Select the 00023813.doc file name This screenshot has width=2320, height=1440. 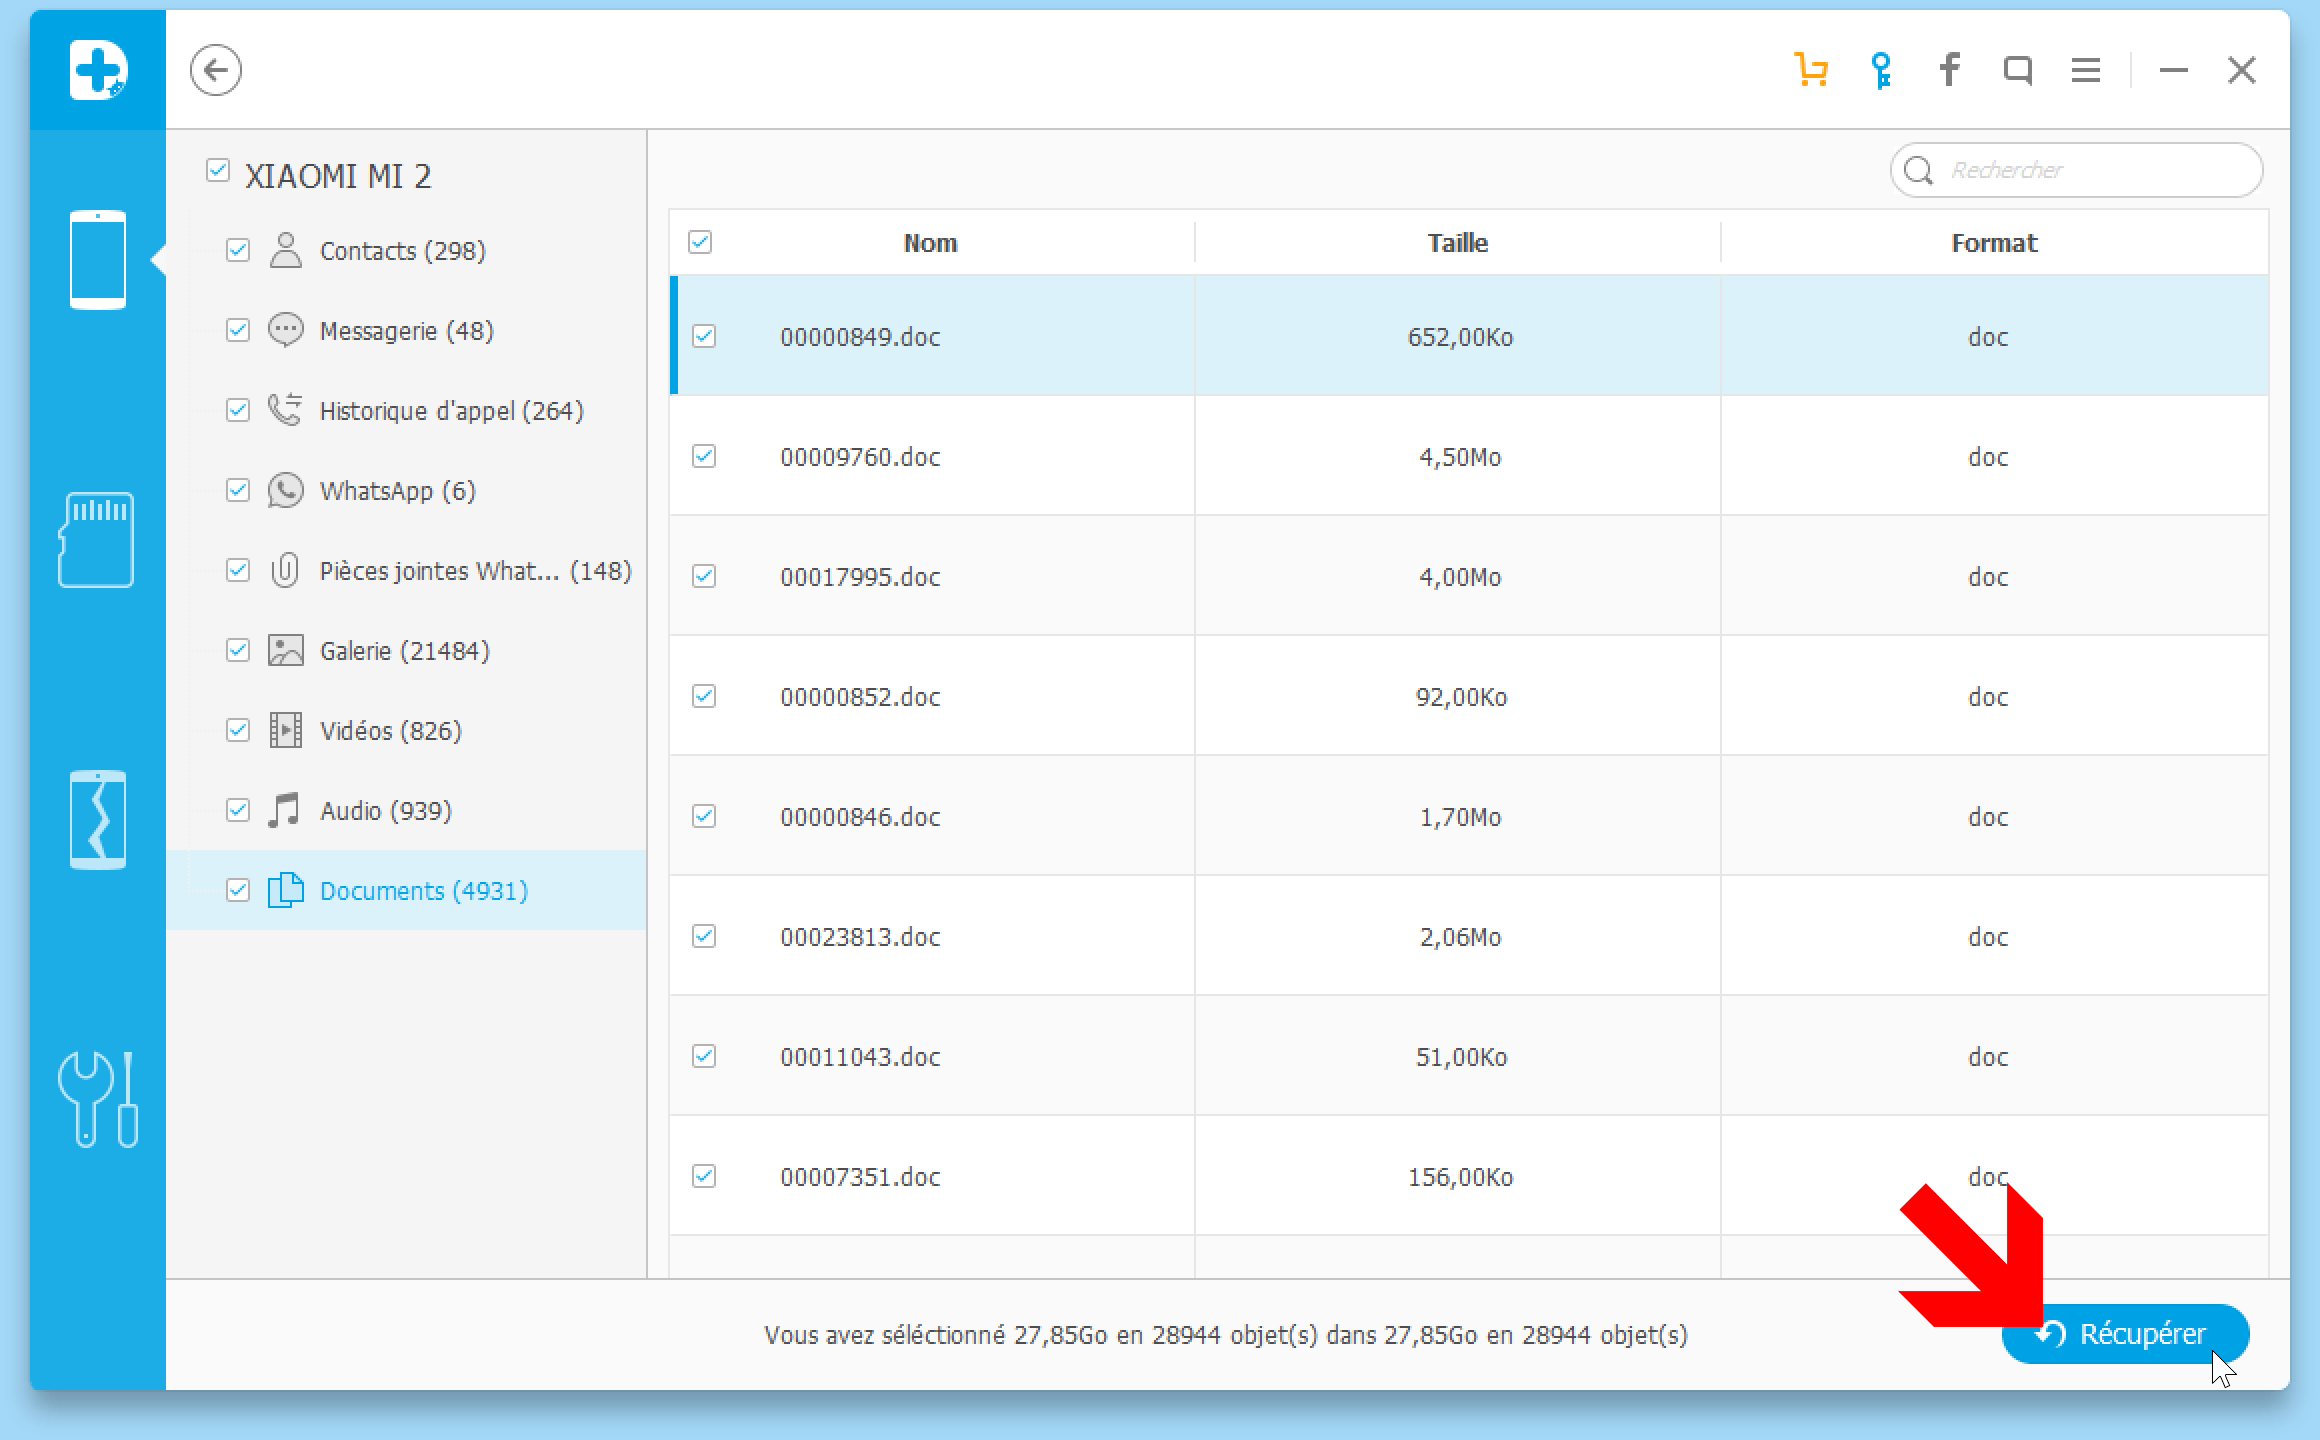860,937
